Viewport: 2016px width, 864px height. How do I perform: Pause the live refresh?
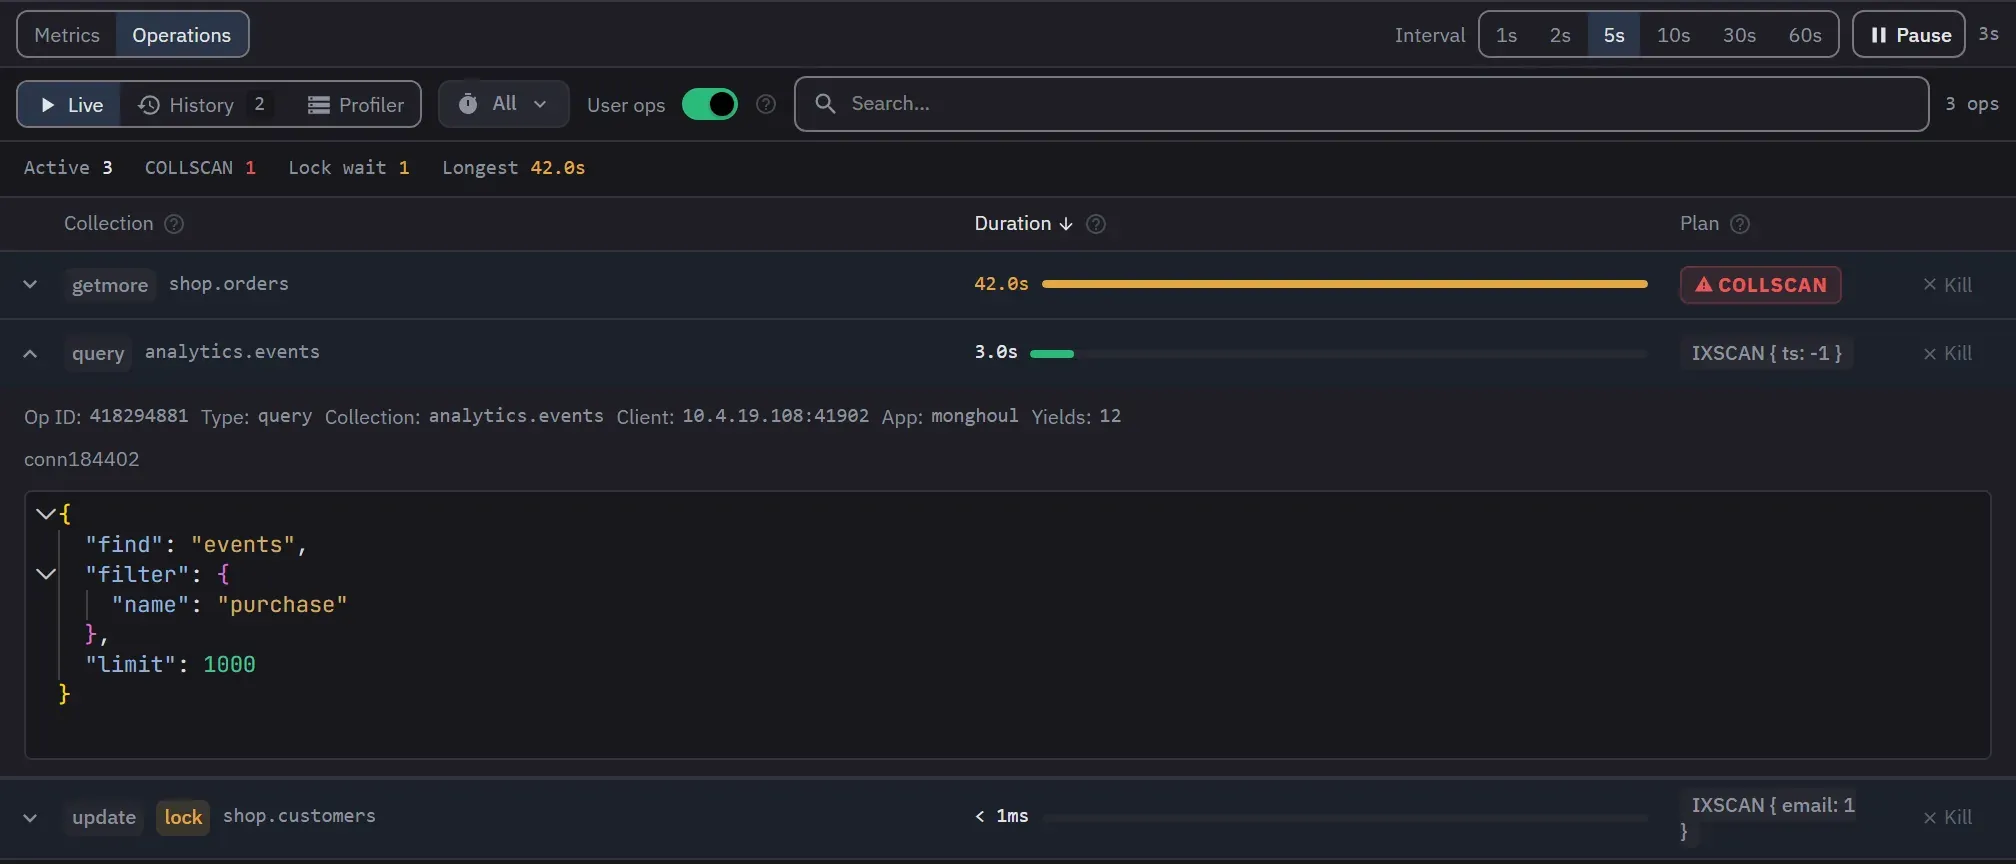tap(1909, 35)
